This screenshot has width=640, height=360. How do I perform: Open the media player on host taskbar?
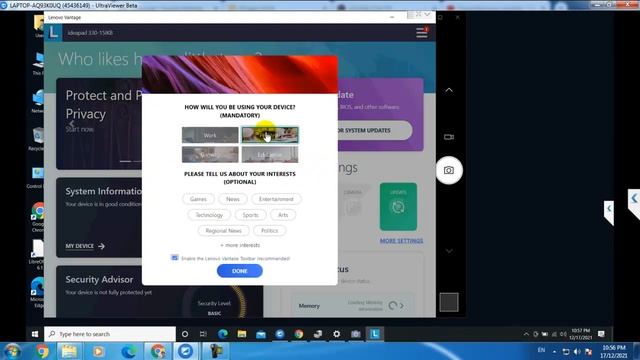[98, 351]
